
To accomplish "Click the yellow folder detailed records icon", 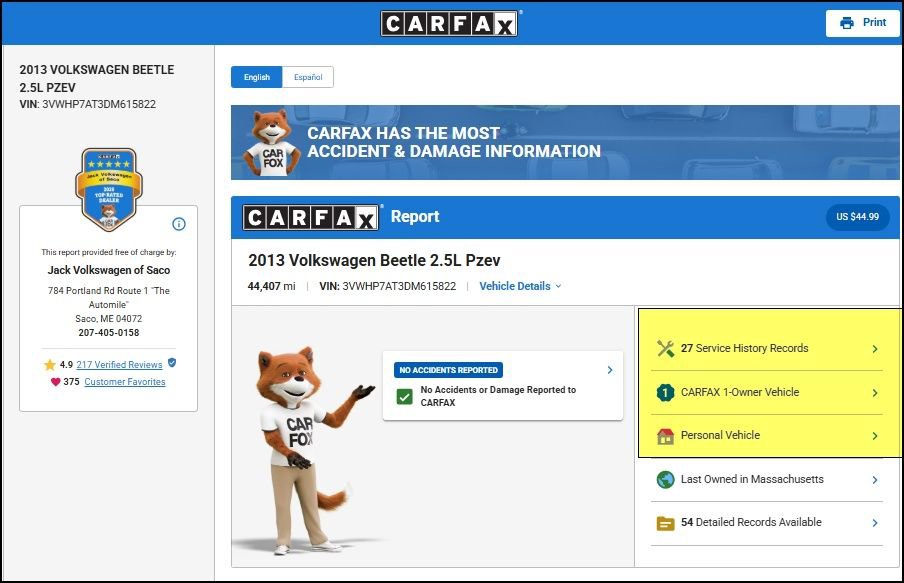I will 665,524.
